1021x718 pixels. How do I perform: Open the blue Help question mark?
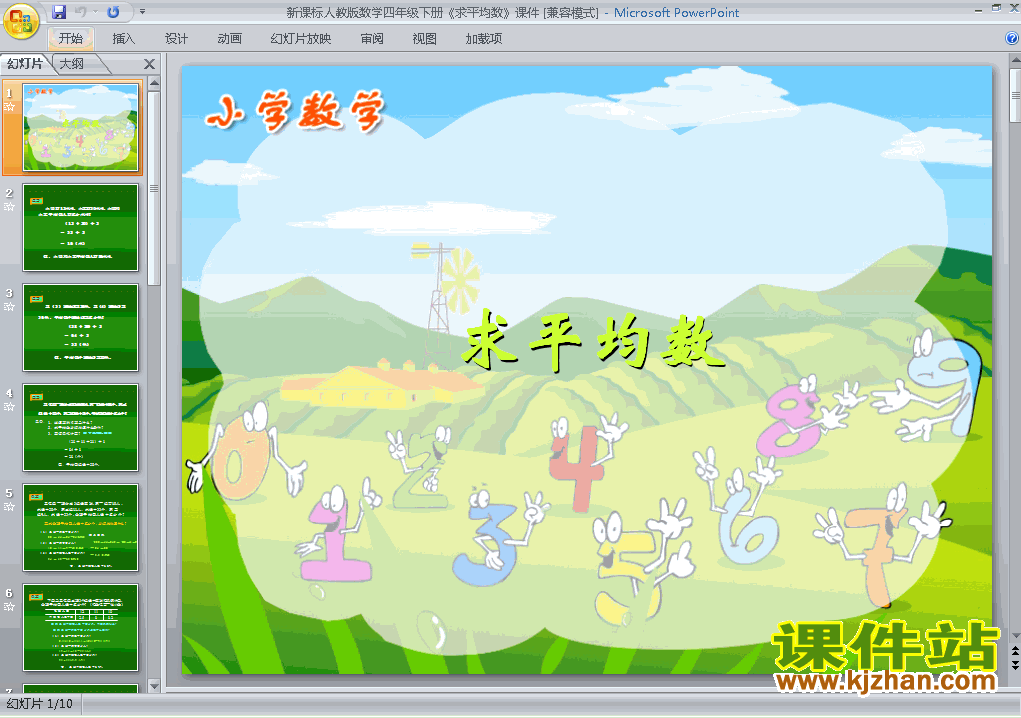(1012, 38)
